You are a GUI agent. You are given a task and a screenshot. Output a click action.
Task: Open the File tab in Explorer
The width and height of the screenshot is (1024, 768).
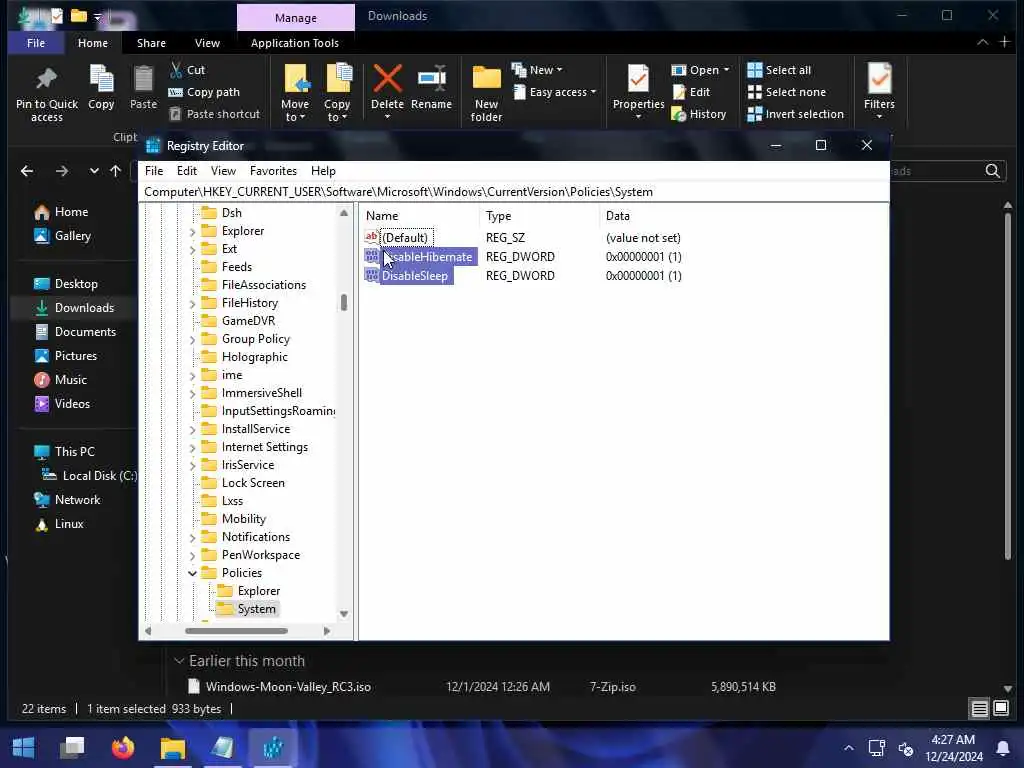36,43
